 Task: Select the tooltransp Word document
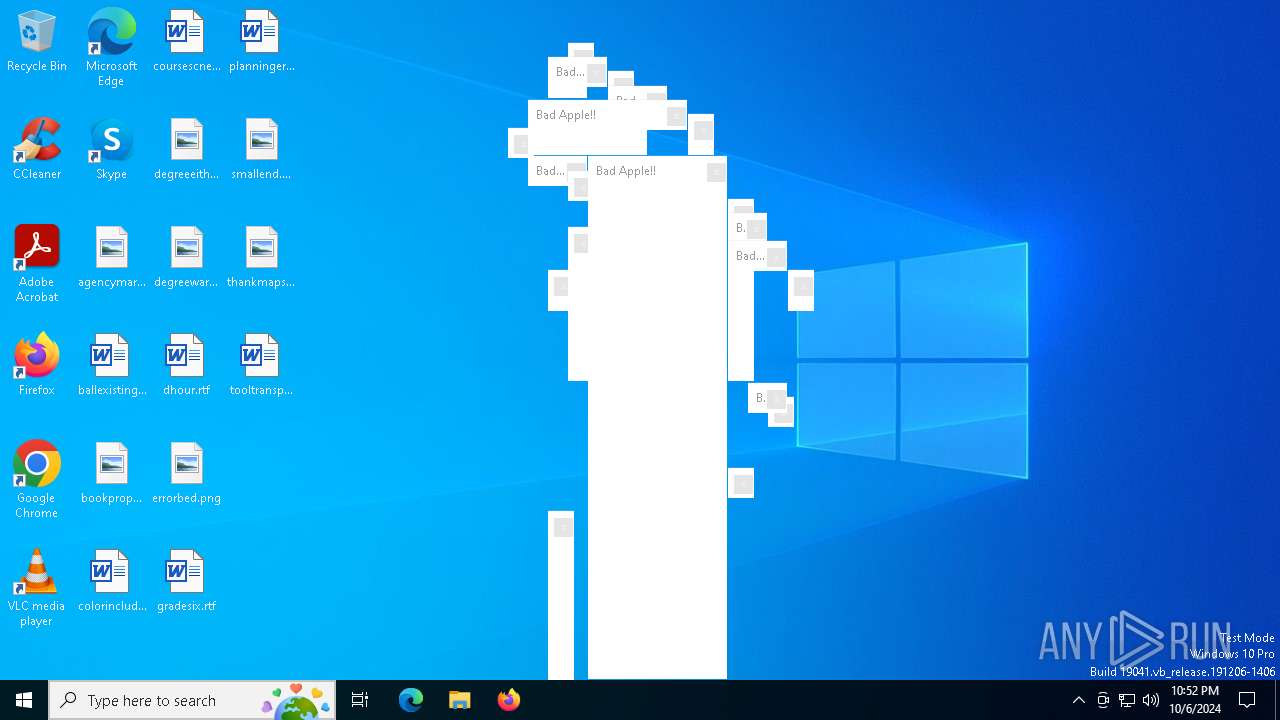261,366
